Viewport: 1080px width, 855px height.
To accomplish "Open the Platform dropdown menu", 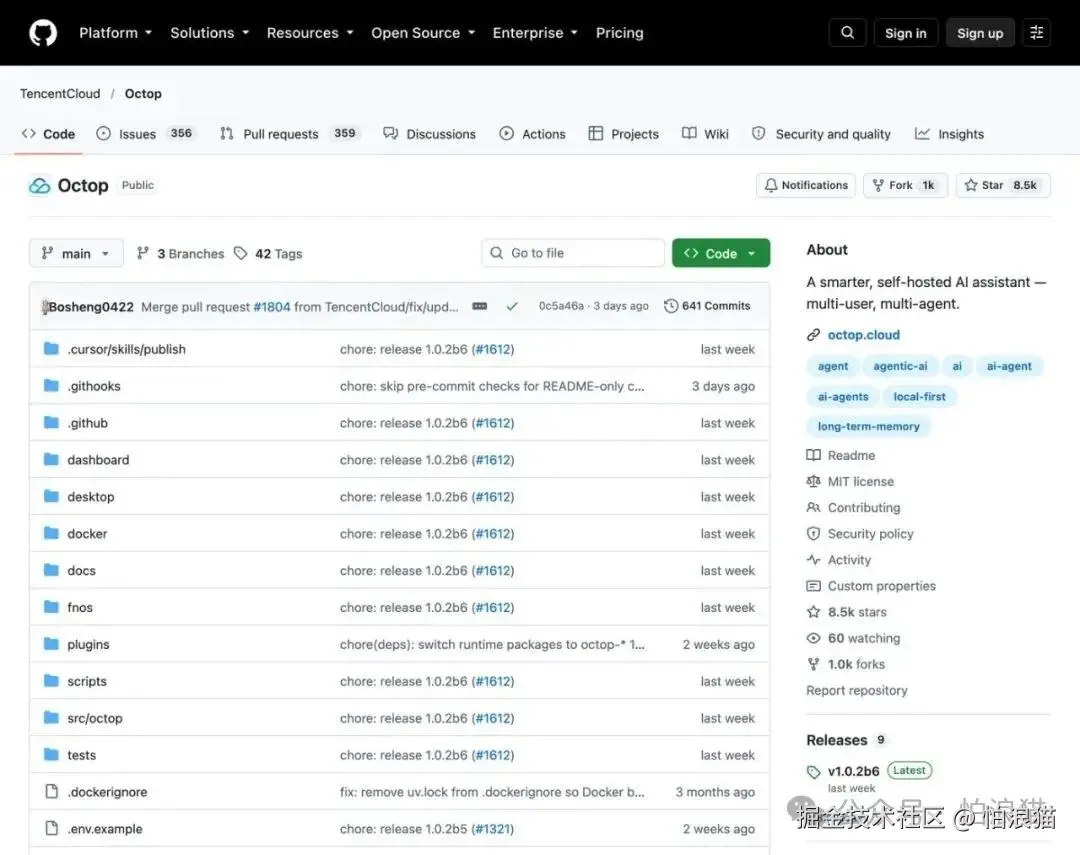I will [x=115, y=32].
